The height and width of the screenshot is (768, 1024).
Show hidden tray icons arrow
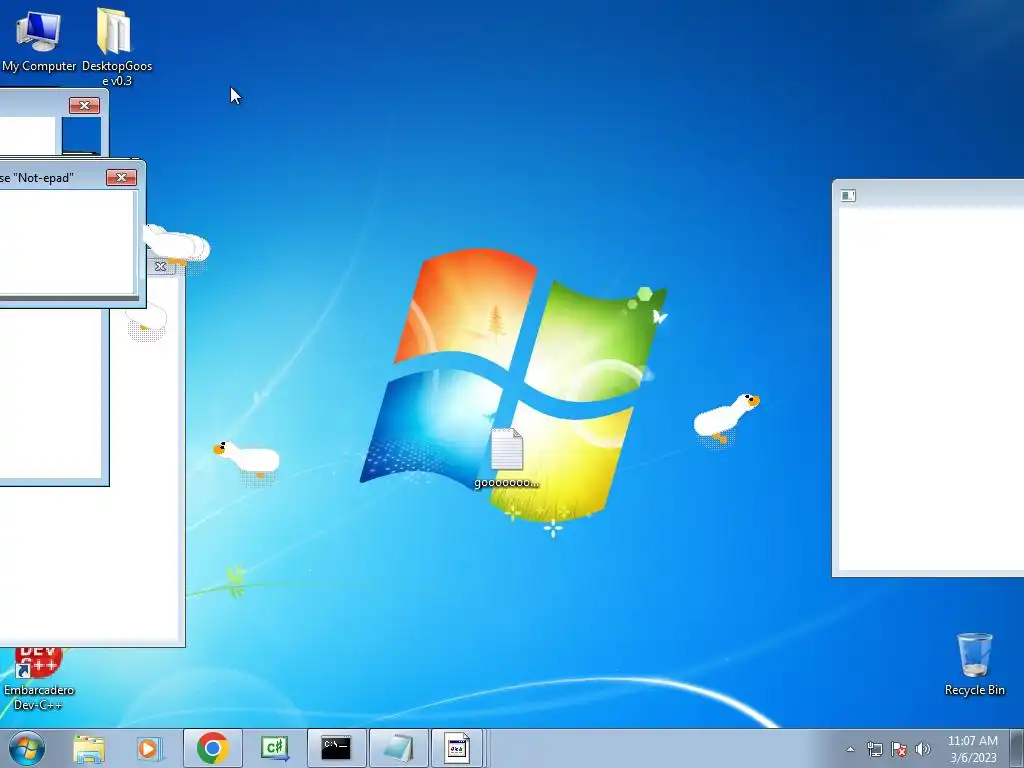tap(850, 749)
